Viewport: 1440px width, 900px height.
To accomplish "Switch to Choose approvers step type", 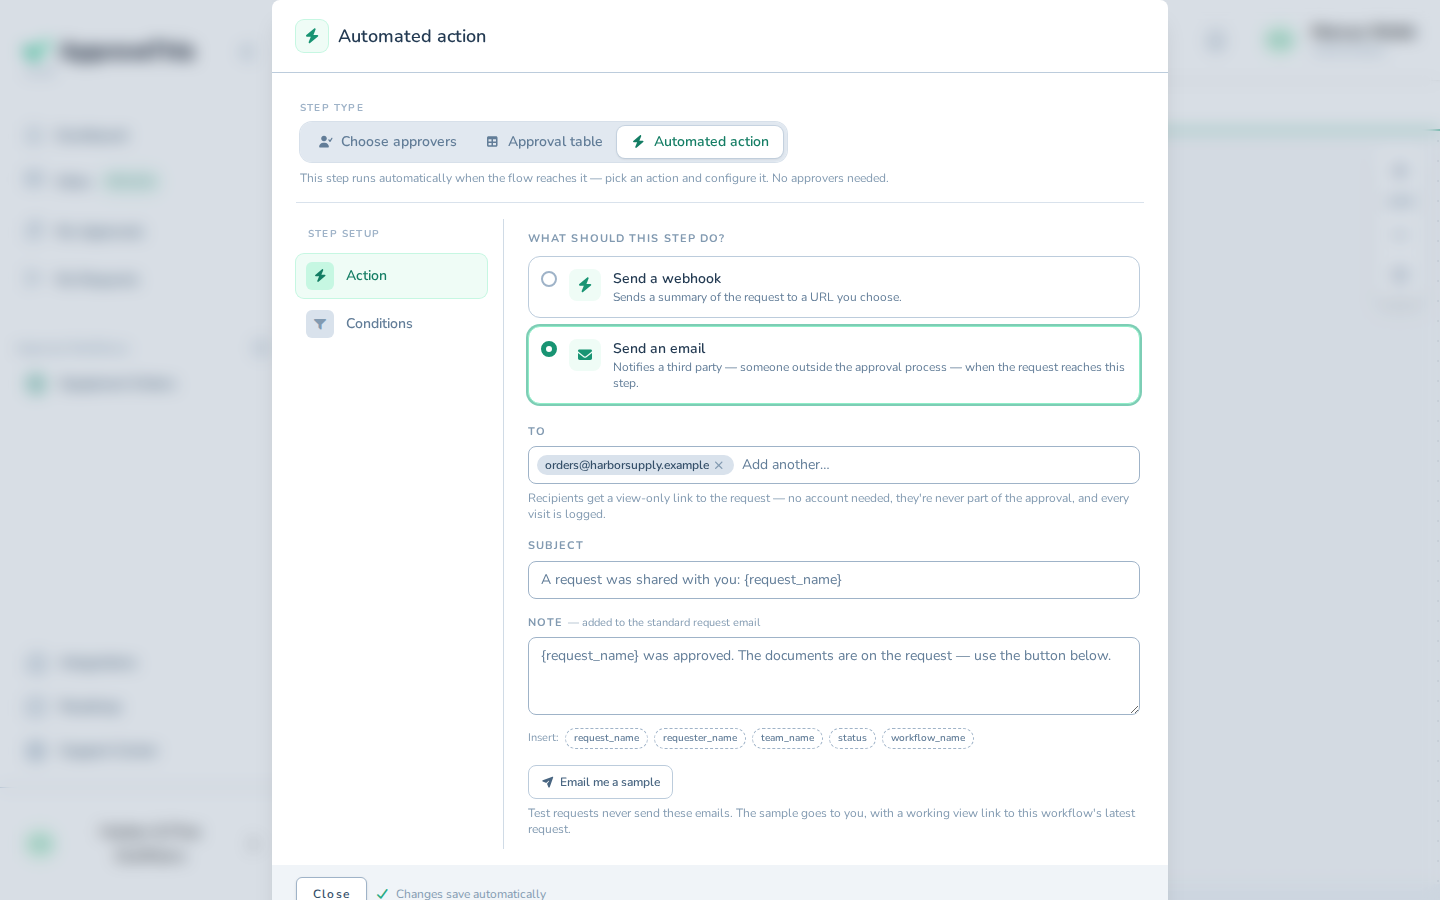I will 387,142.
